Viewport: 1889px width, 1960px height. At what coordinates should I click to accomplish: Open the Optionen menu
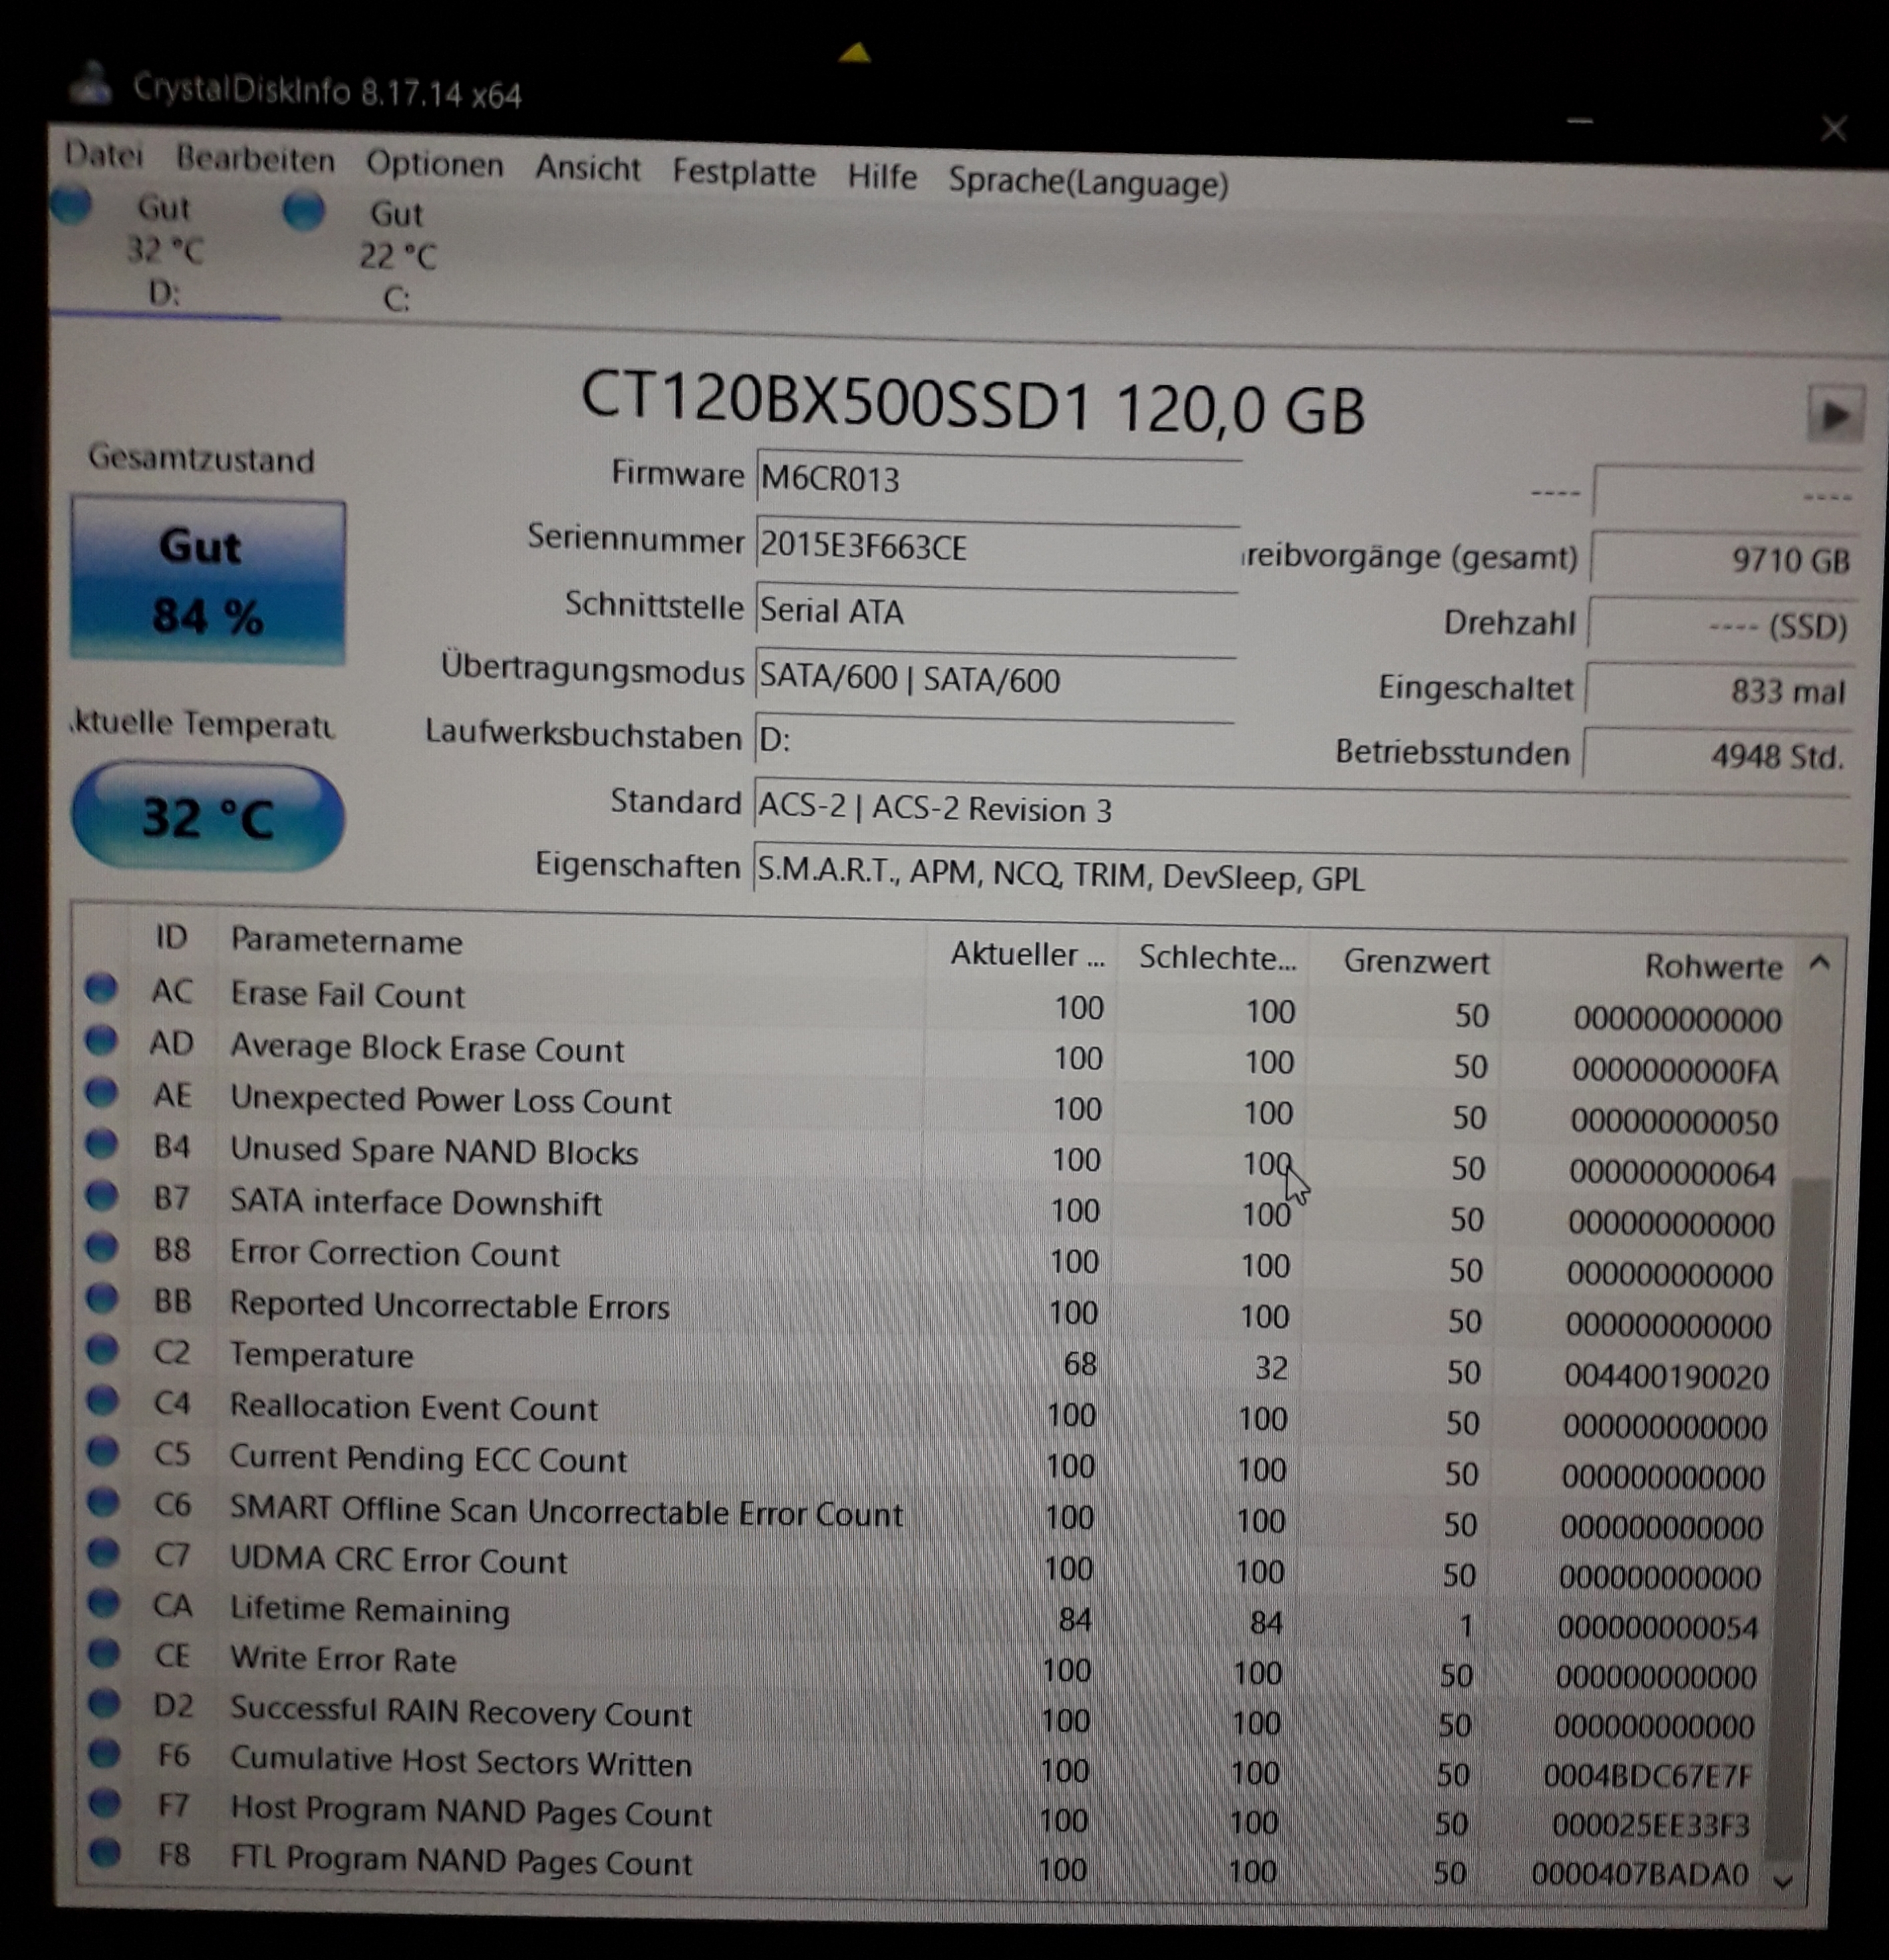click(434, 164)
